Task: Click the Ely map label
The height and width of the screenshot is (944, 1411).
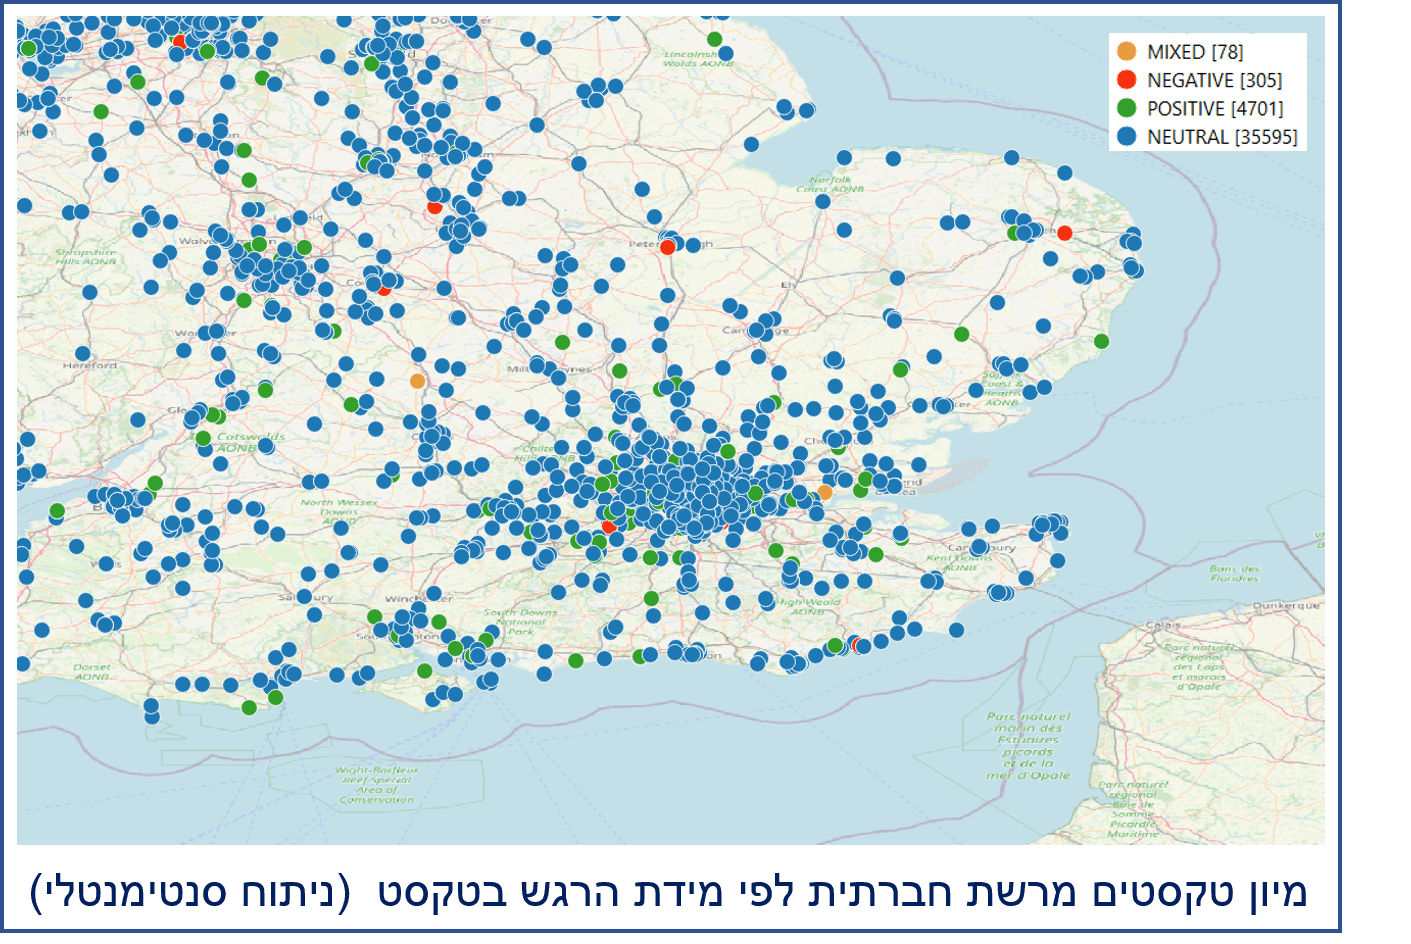Action: (x=790, y=285)
